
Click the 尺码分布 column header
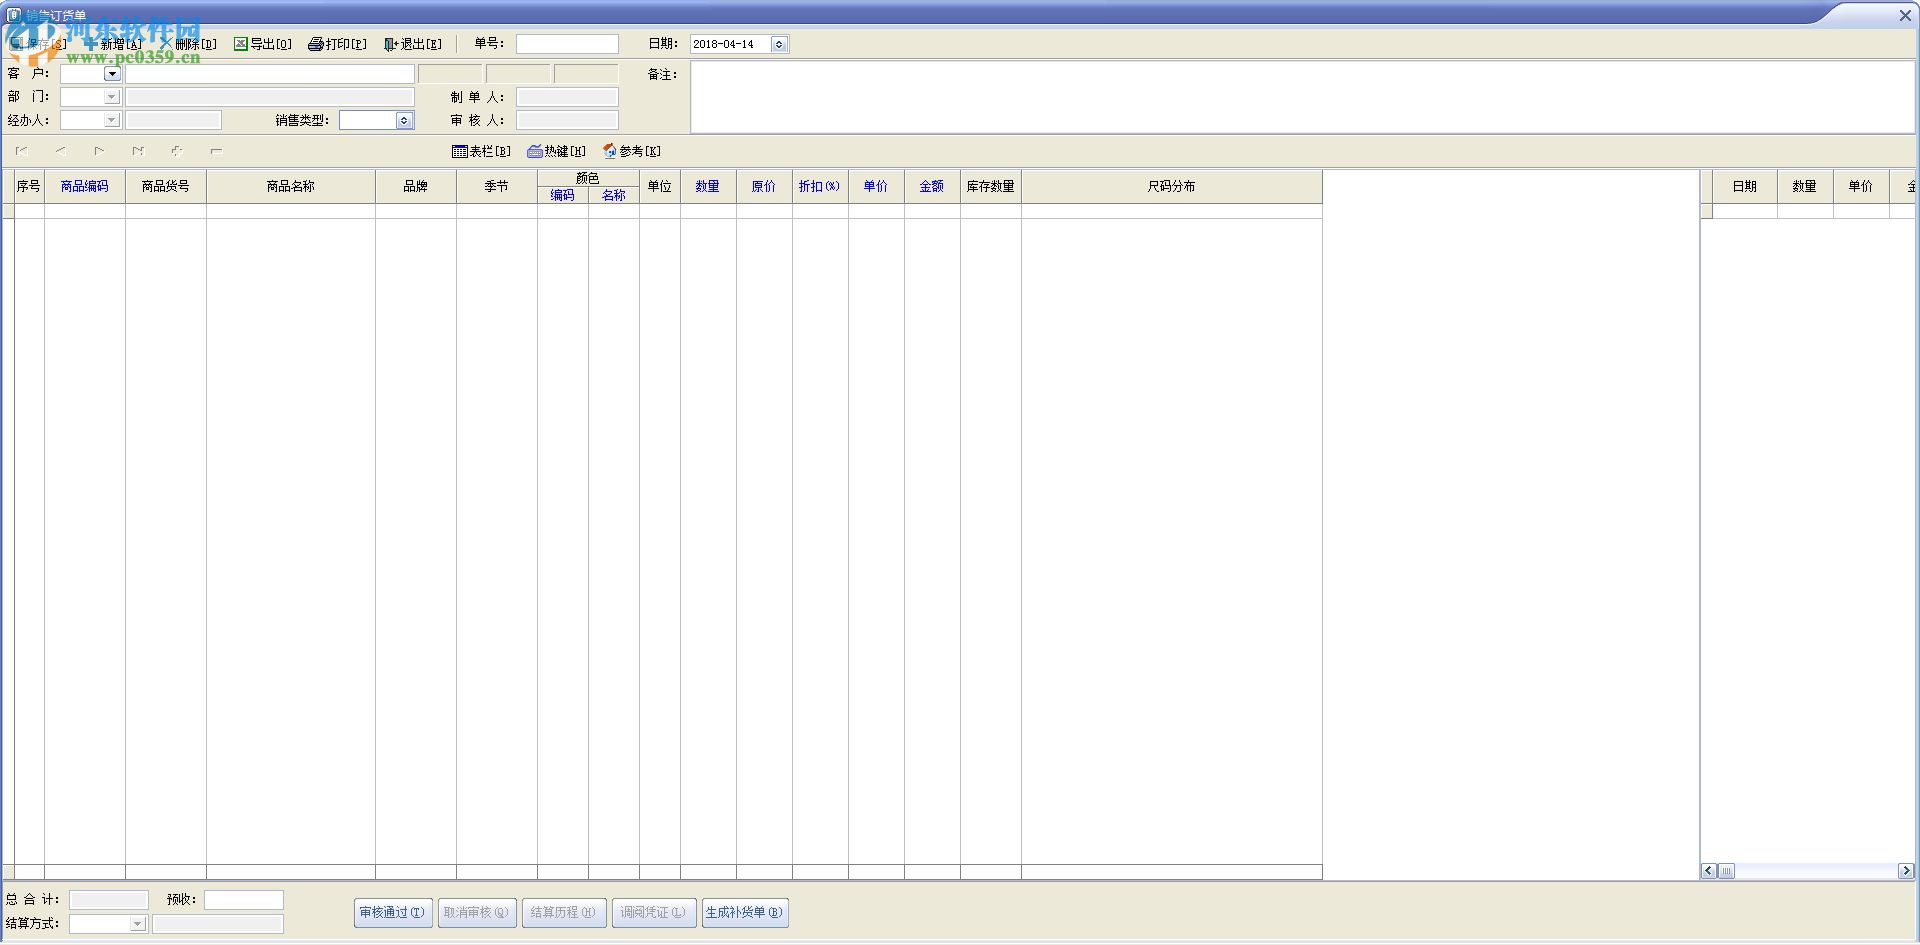[x=1172, y=187]
